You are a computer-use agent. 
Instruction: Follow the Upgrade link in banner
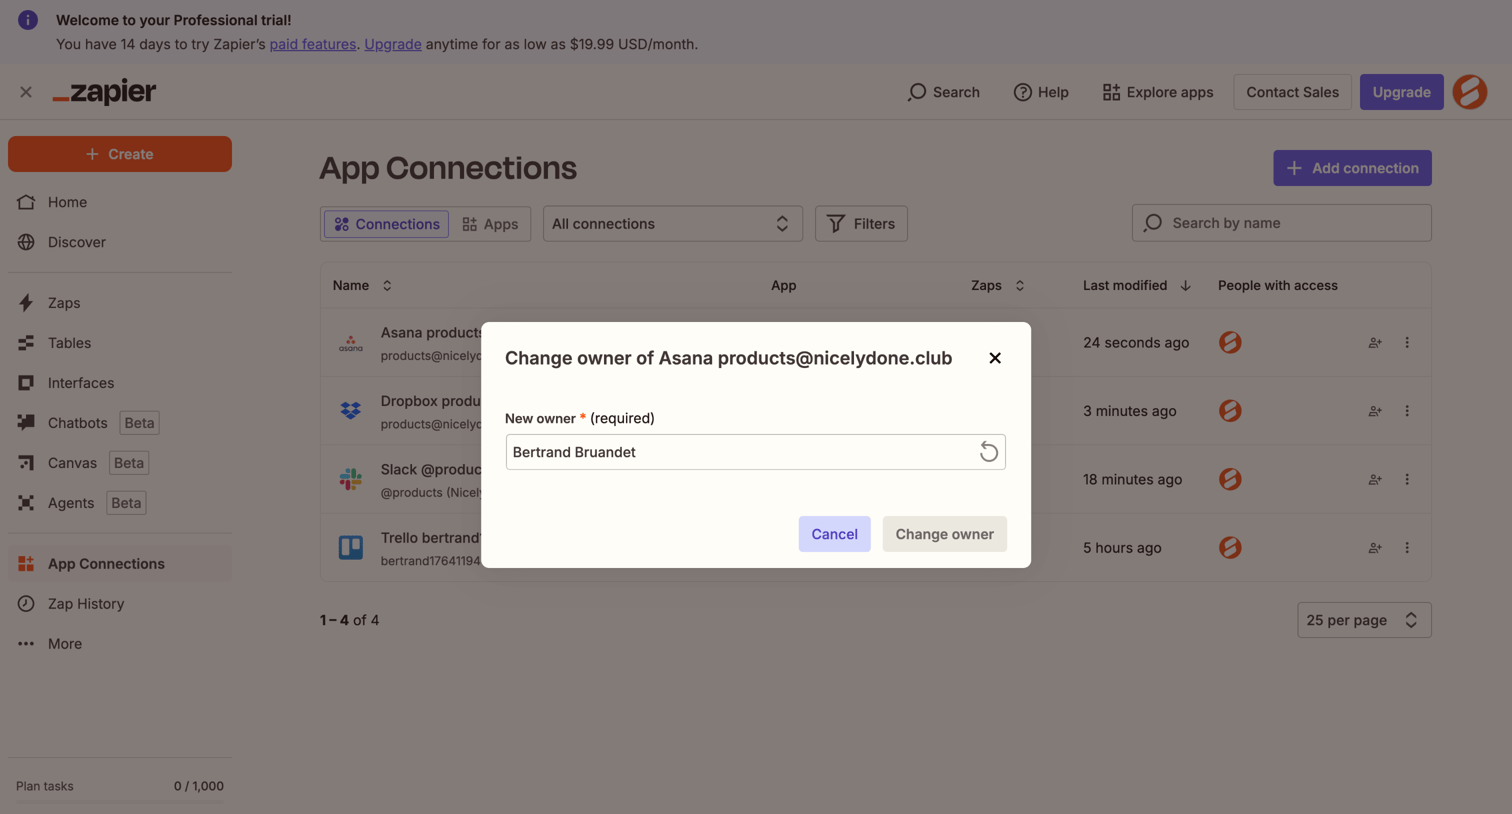pyautogui.click(x=392, y=44)
